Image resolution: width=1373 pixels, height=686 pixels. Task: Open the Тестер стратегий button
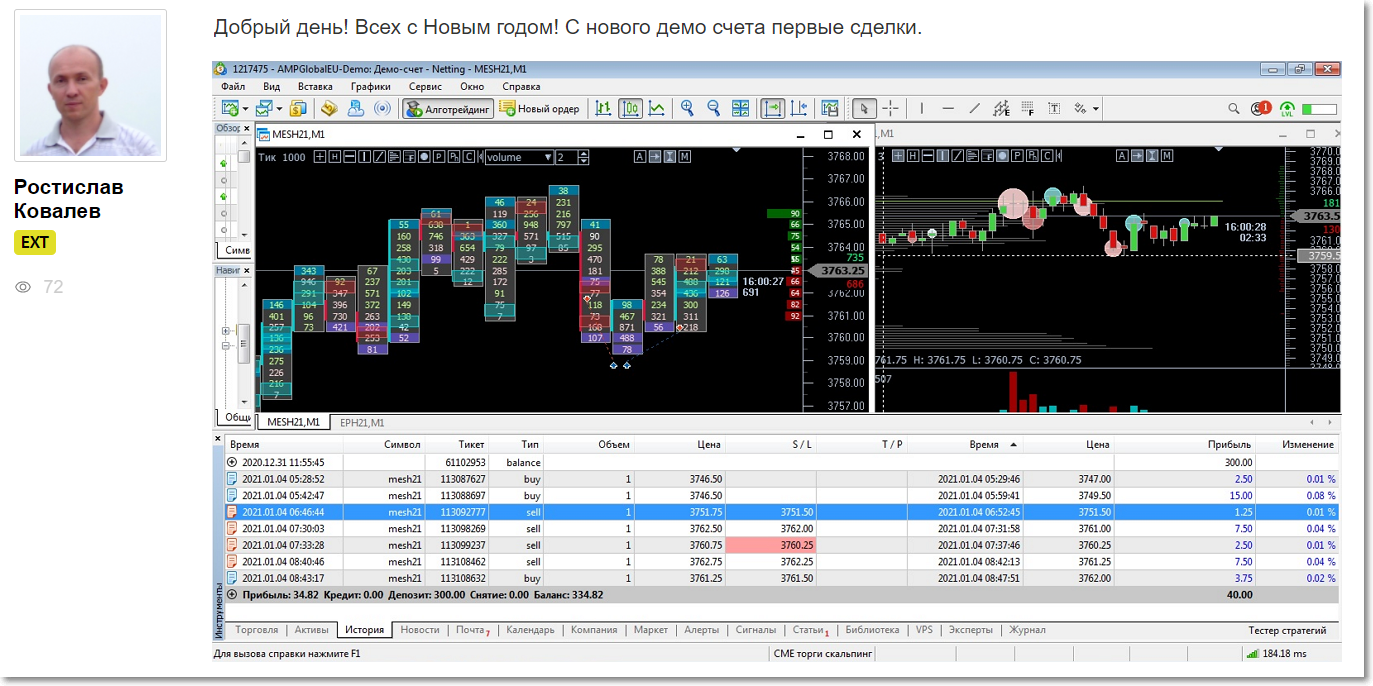[1287, 630]
